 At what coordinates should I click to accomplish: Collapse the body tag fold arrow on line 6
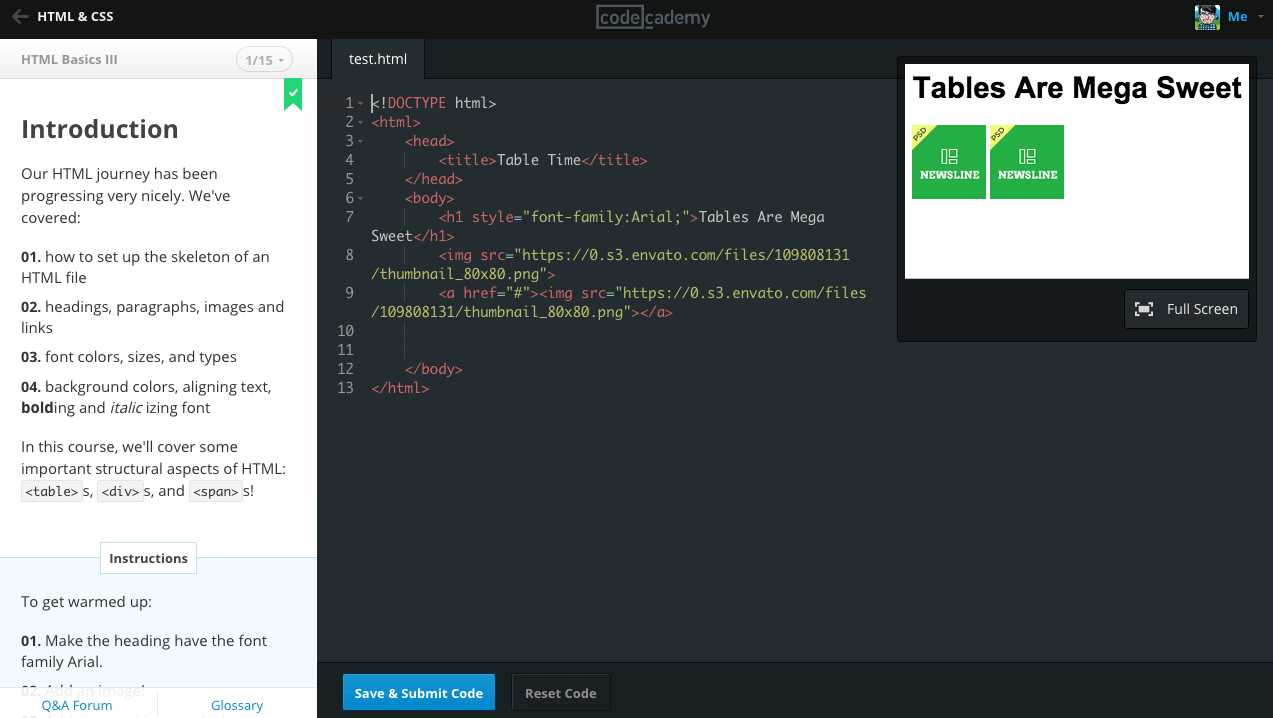[x=361, y=198]
